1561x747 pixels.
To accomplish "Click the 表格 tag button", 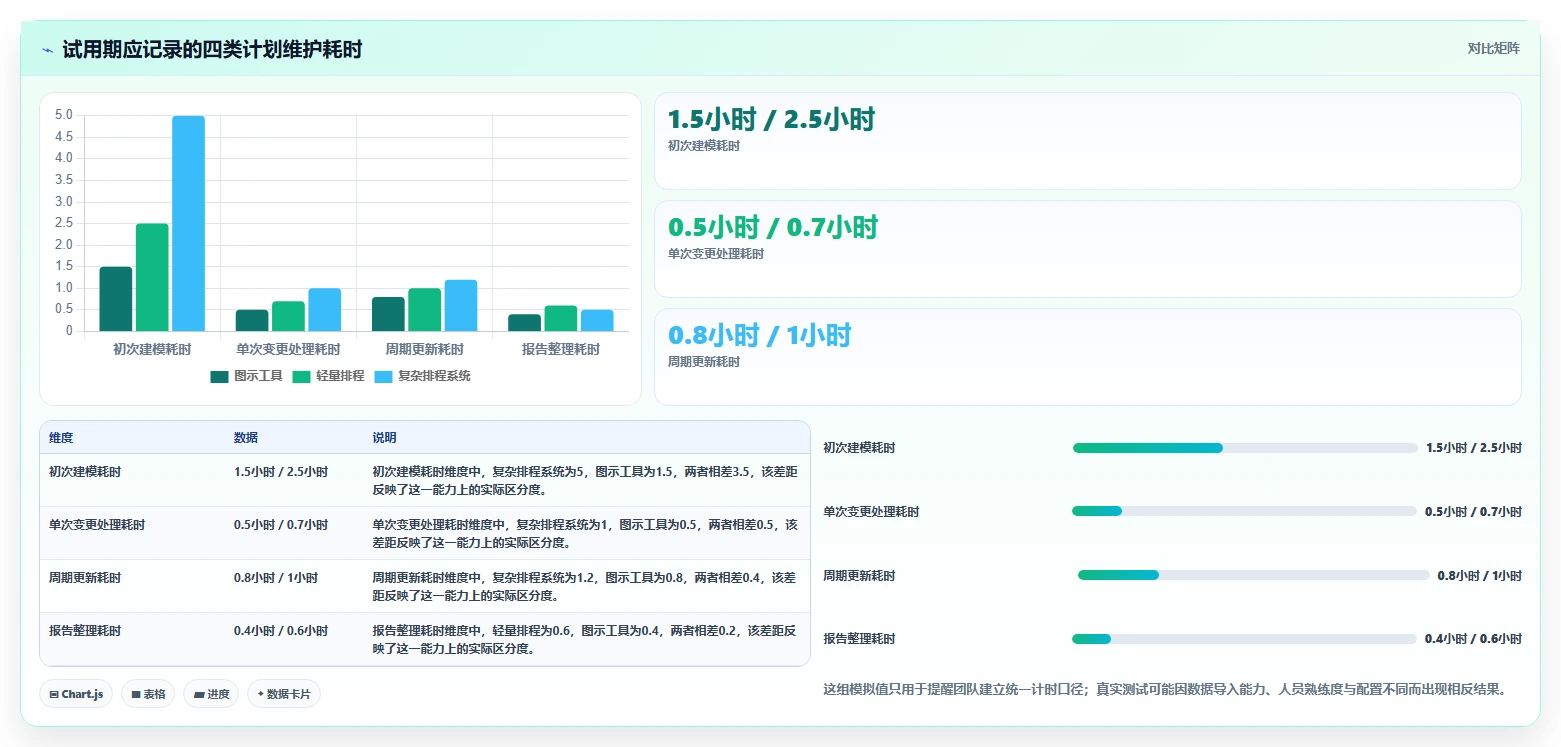I will [148, 694].
